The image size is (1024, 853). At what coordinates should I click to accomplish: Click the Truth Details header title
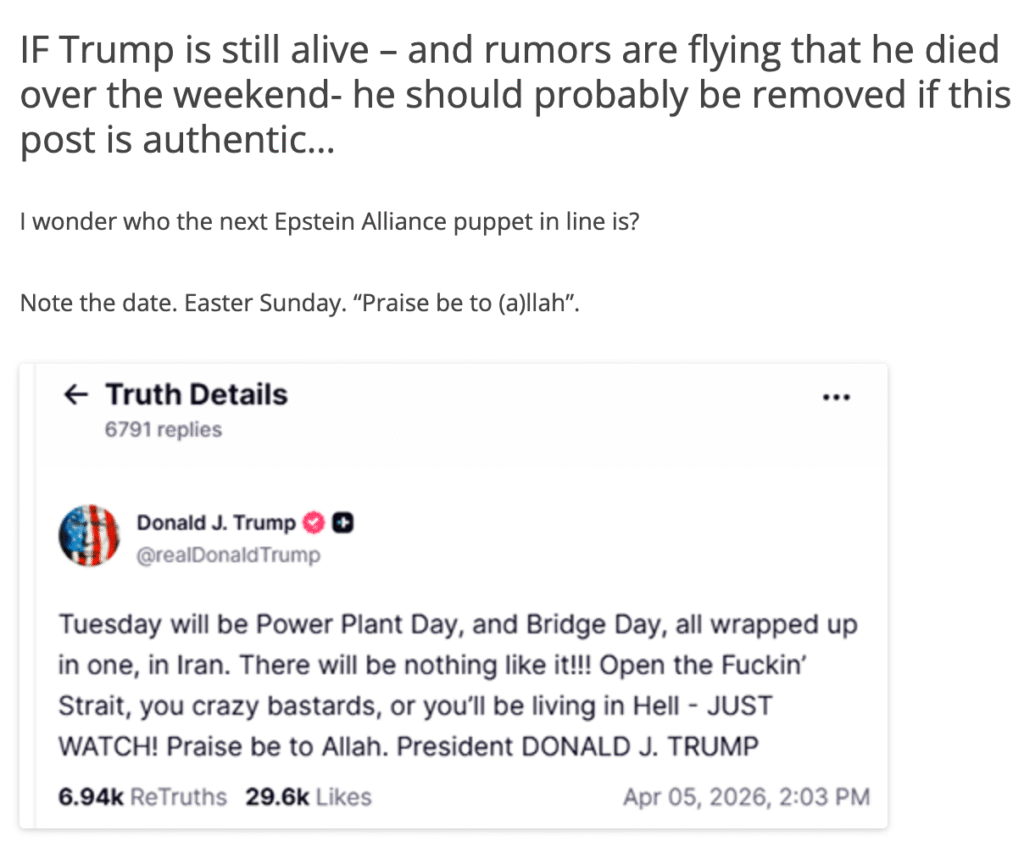point(197,395)
